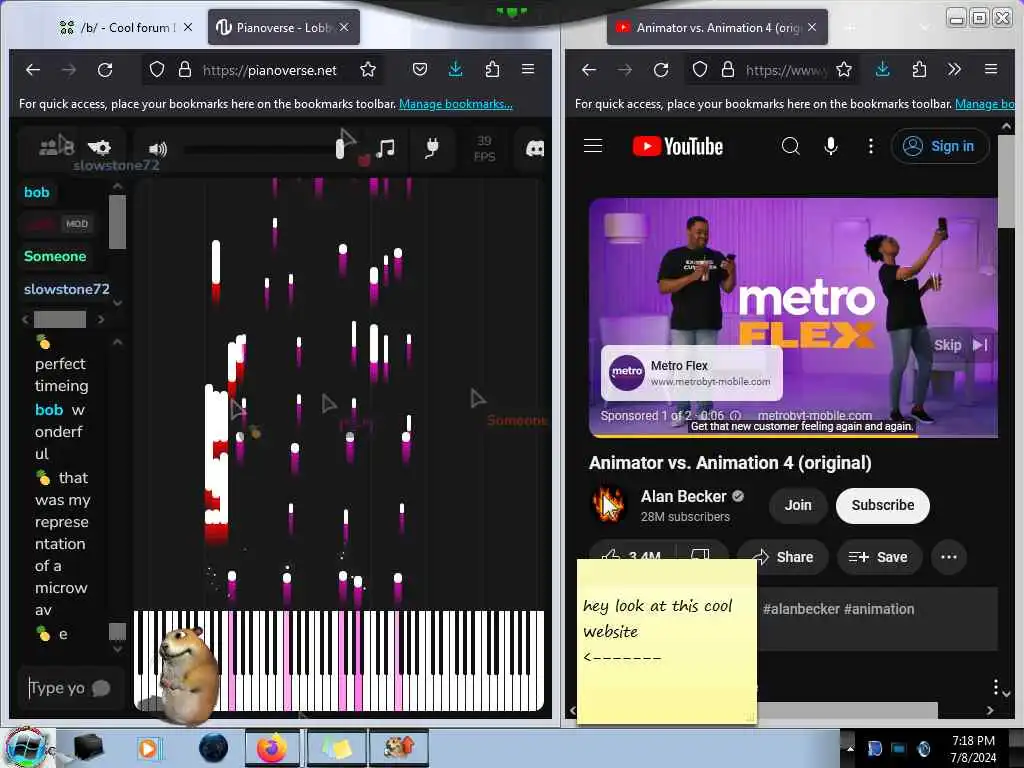Click Sign in on YouTube
This screenshot has height=768, width=1024.
[x=940, y=146]
